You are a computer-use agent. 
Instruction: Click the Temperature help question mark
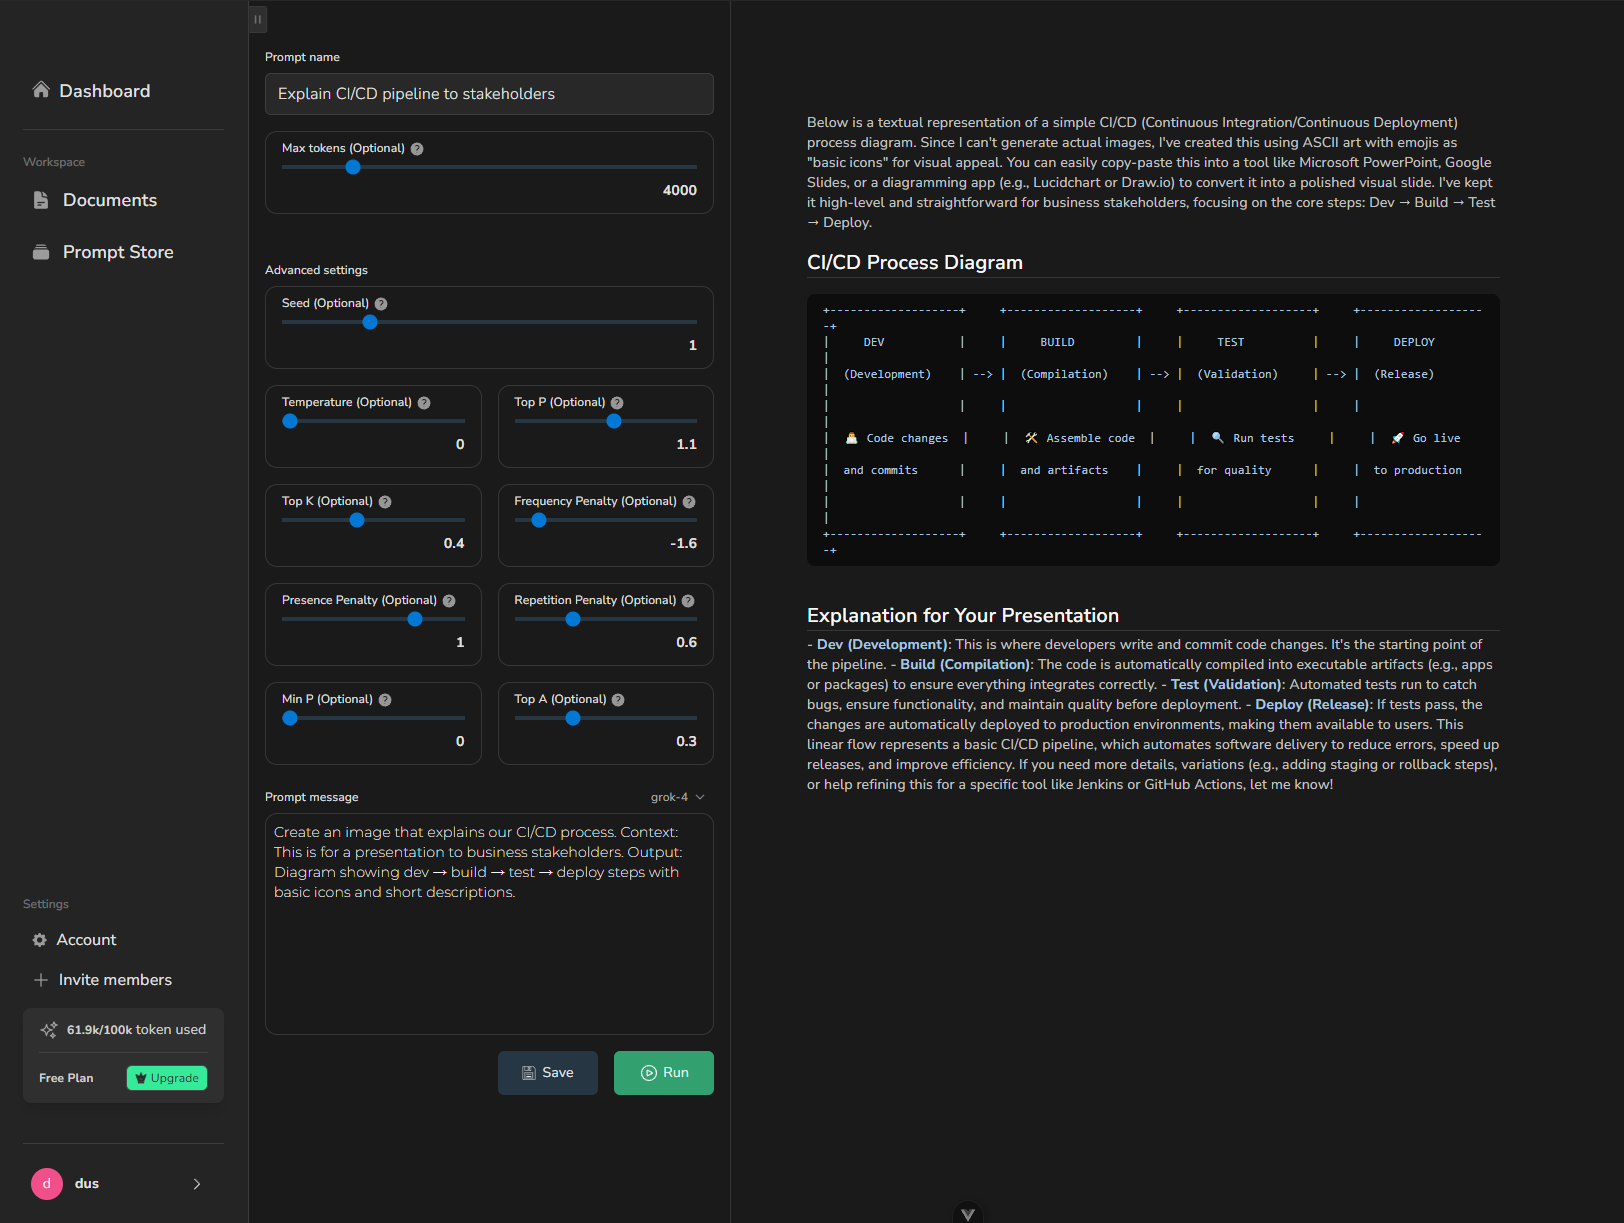click(x=424, y=402)
